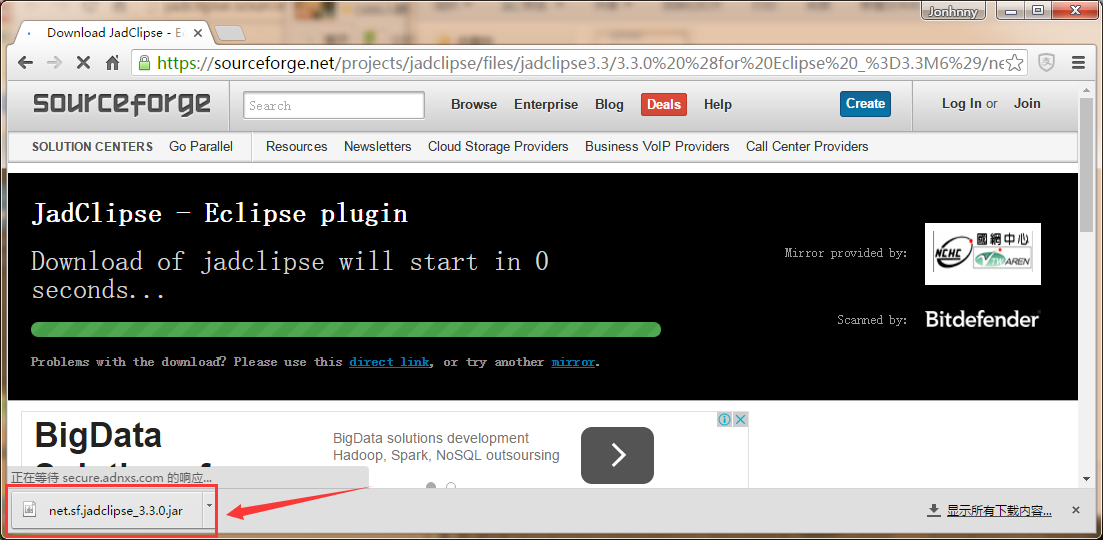Click the green padlock security icon
1103x540 pixels.
(144, 63)
